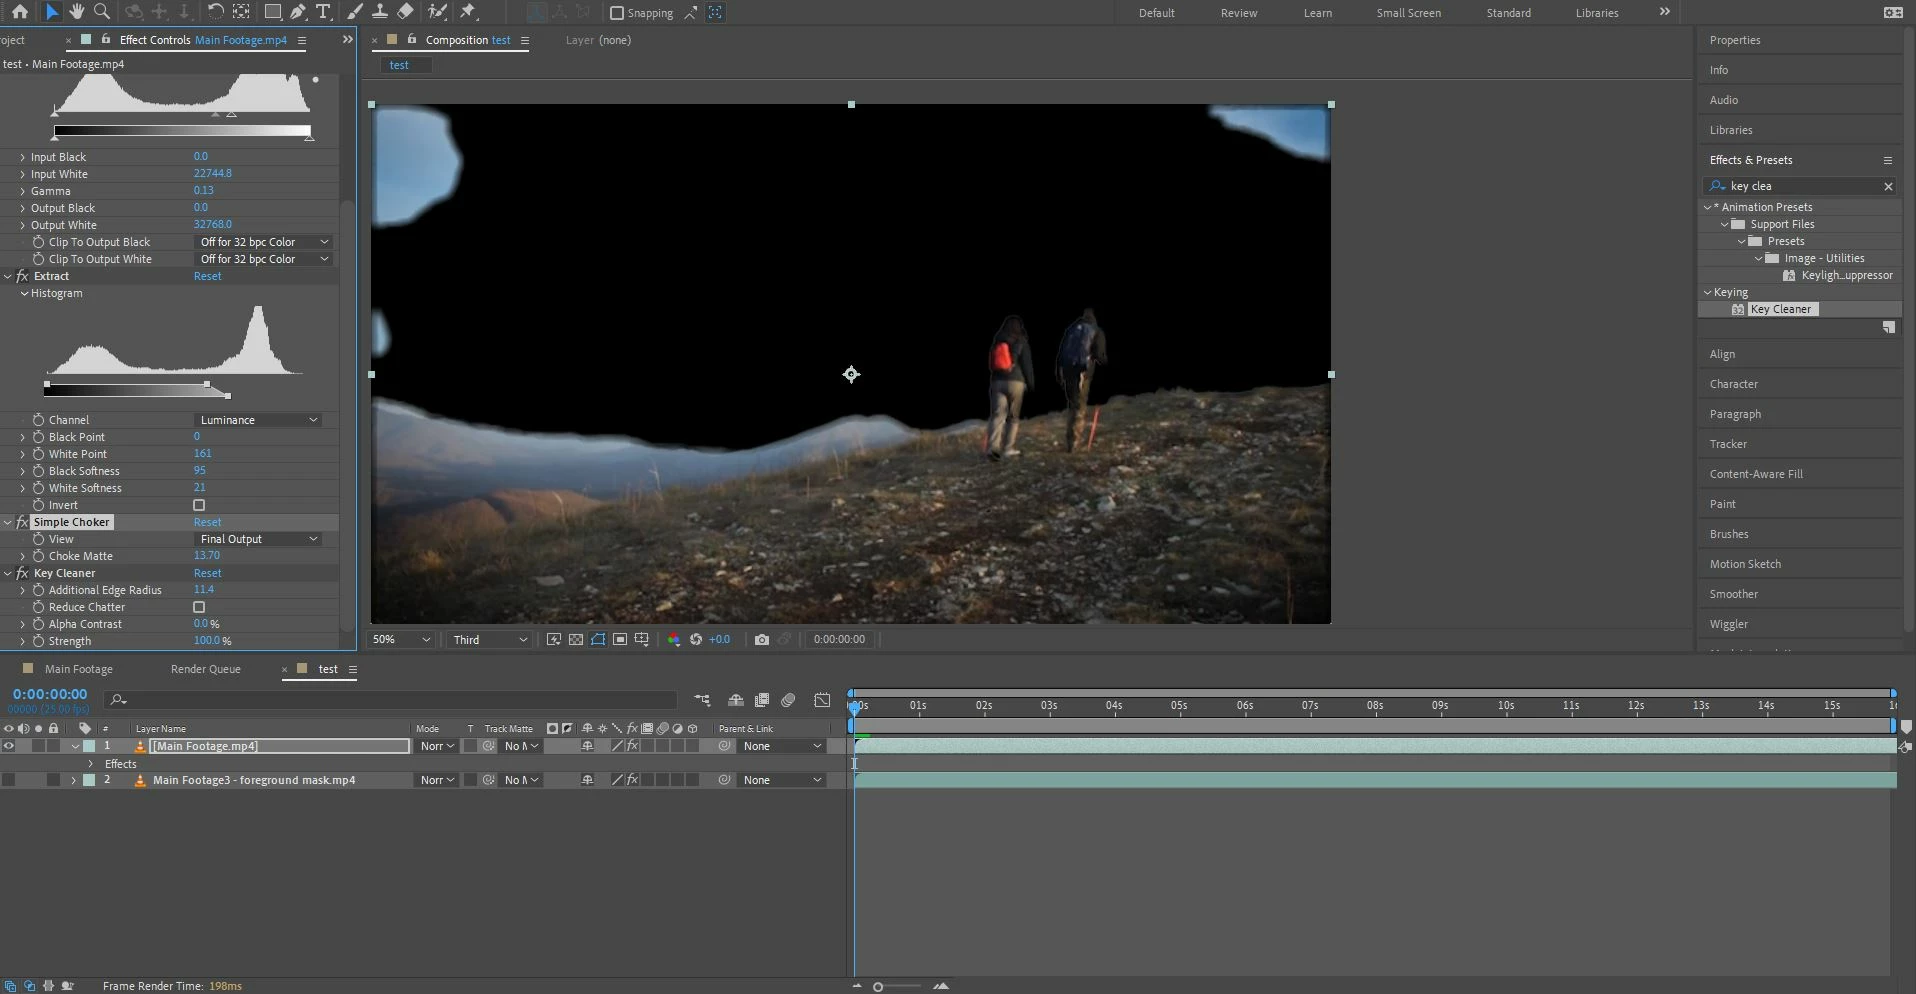Click the Take Snapshot camera icon
1916x994 pixels.
coord(762,640)
